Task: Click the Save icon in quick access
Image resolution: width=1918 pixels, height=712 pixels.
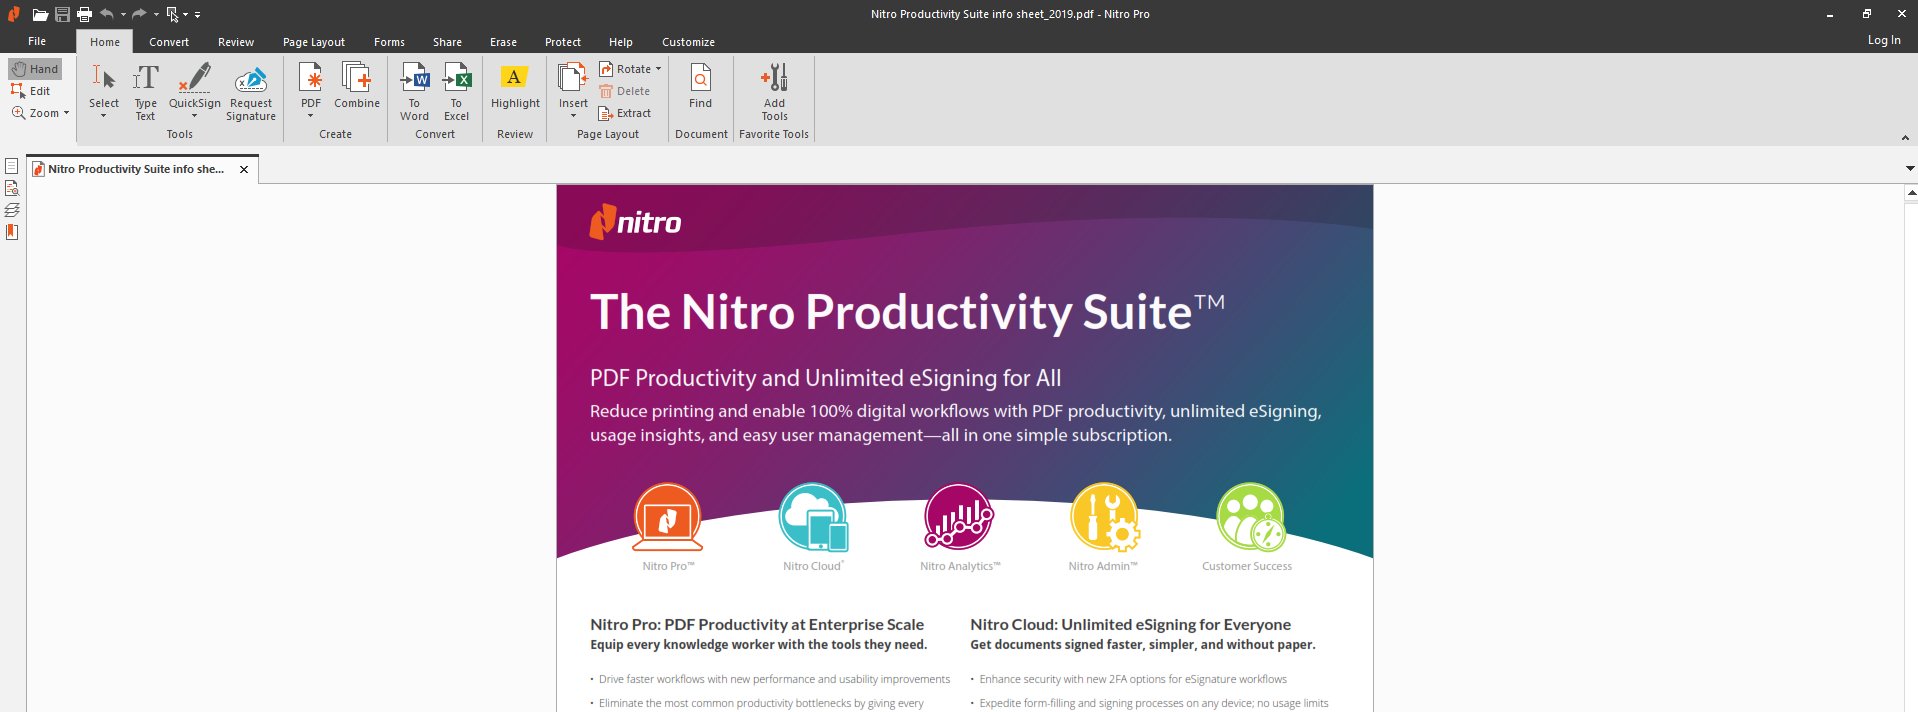Action: [62, 14]
